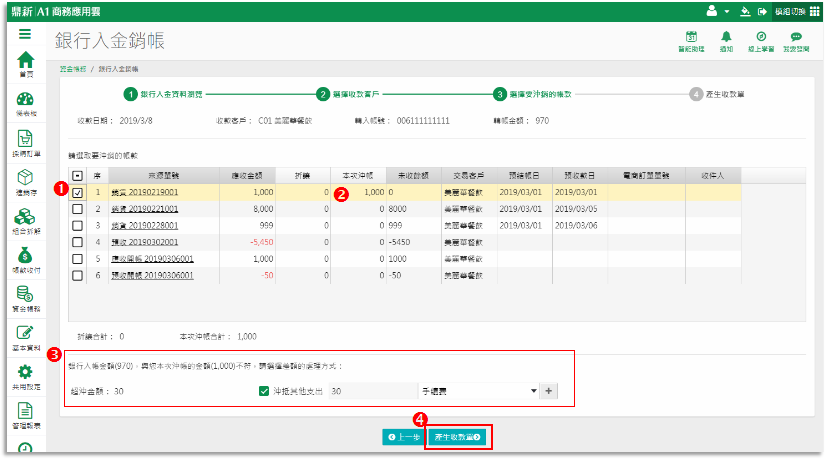Click the discount cell in row 1
The width and height of the screenshot is (827, 460).
pyautogui.click(x=303, y=192)
